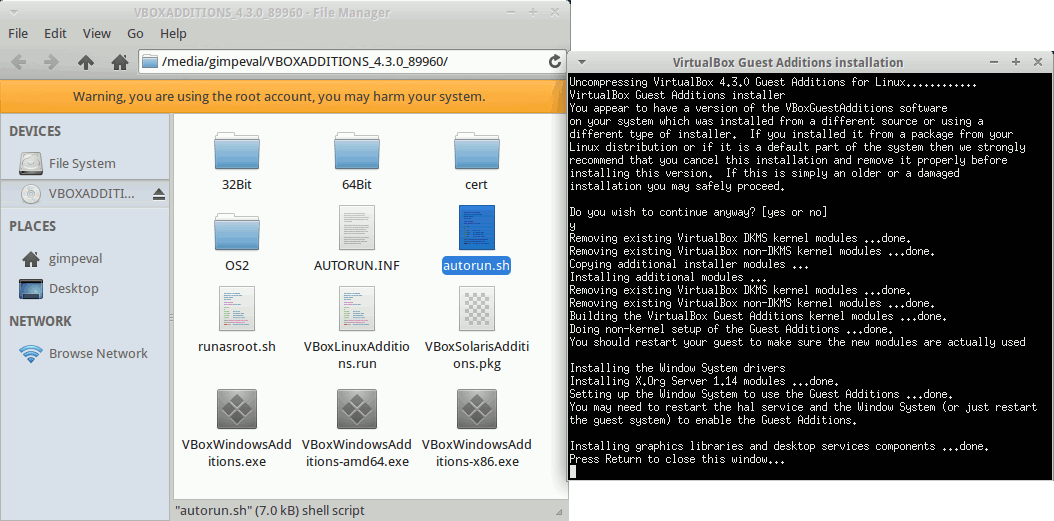Select VBoxWindowsAdditions.exe icon
Image resolution: width=1054 pixels, height=521 pixels.
click(x=237, y=409)
